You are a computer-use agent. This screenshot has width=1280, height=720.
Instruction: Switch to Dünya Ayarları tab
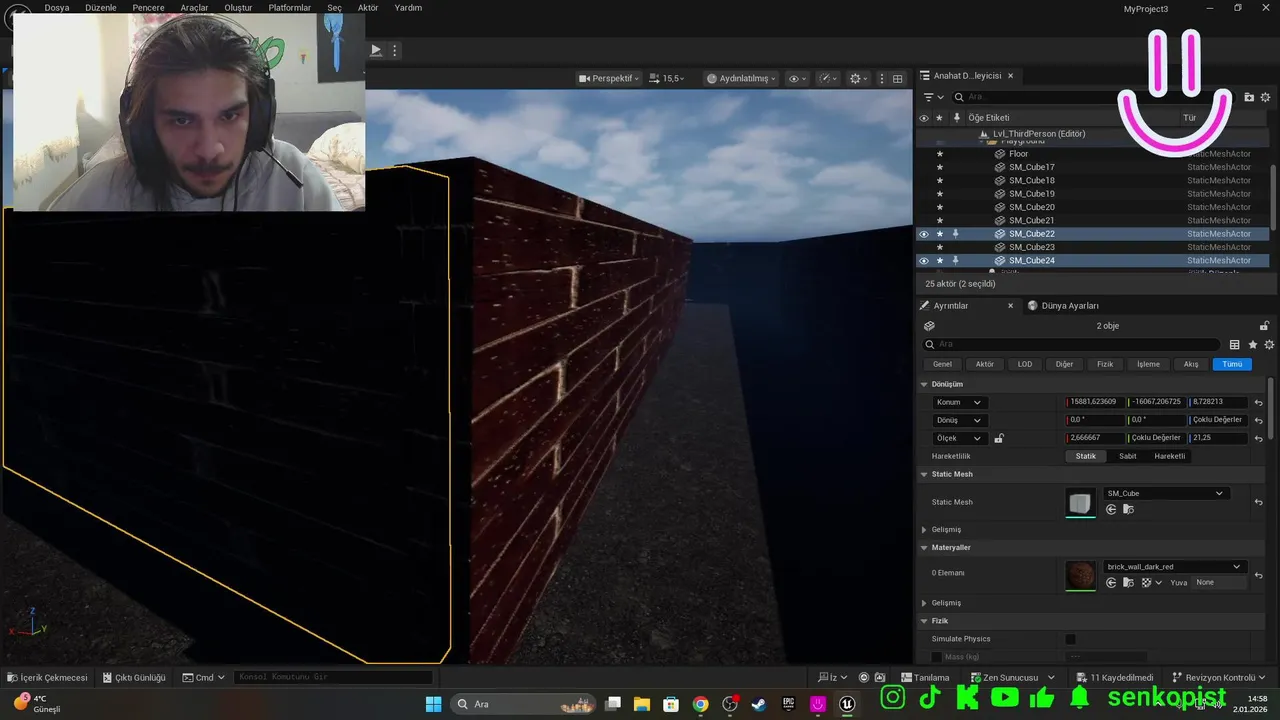click(x=1069, y=306)
